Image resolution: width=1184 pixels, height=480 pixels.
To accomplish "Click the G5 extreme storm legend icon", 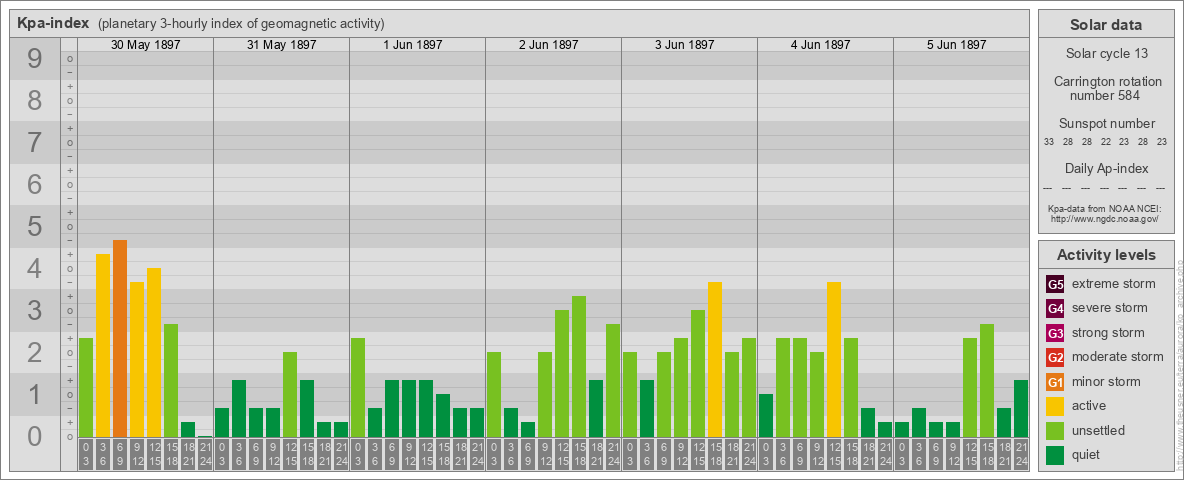I will (1055, 284).
